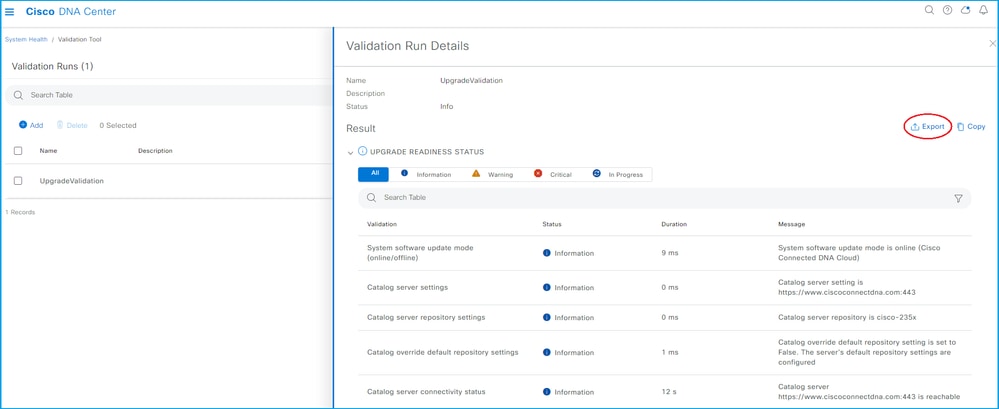This screenshot has height=409, width=999.
Task: Close the Validation Run Details panel
Action: [x=992, y=43]
